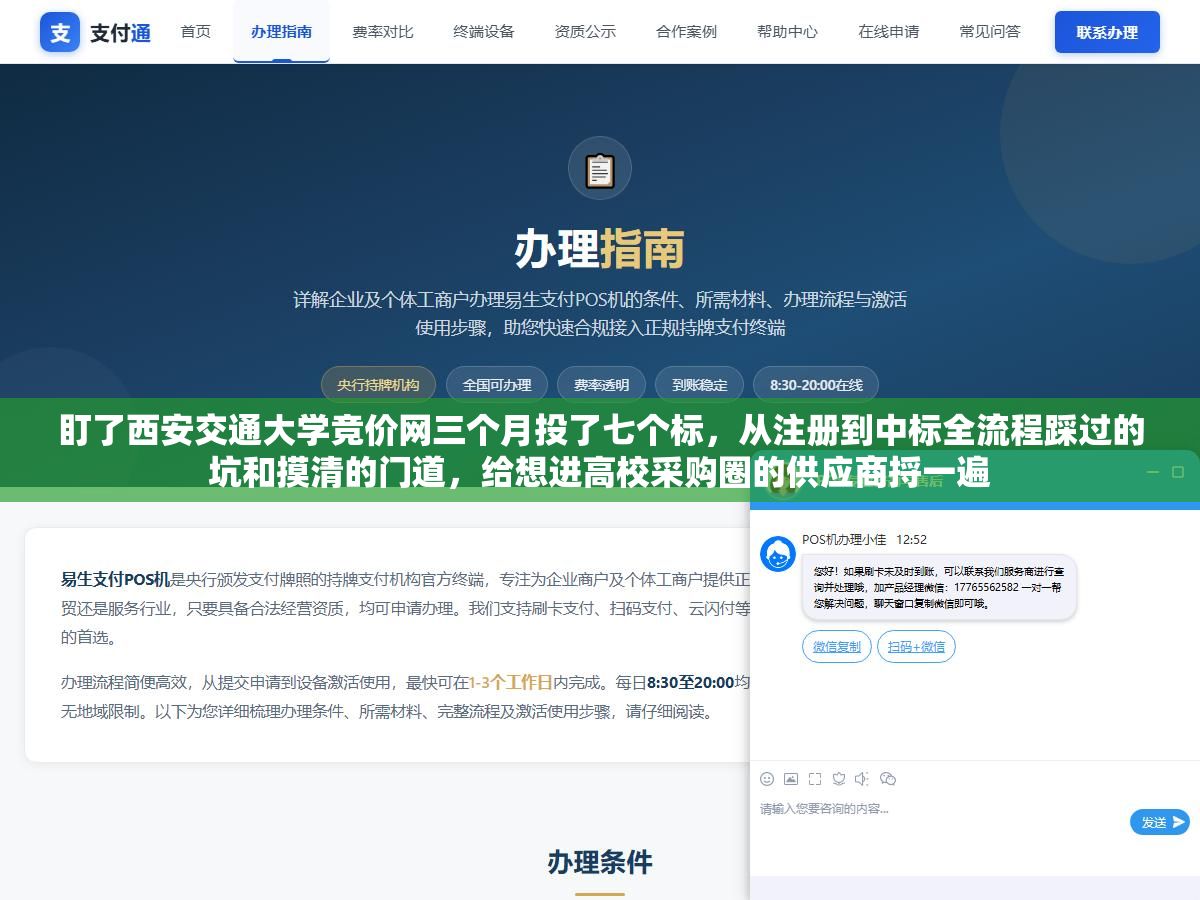The image size is (1200, 900).
Task: Click the rating icon in chat toolbar
Action: click(x=839, y=779)
